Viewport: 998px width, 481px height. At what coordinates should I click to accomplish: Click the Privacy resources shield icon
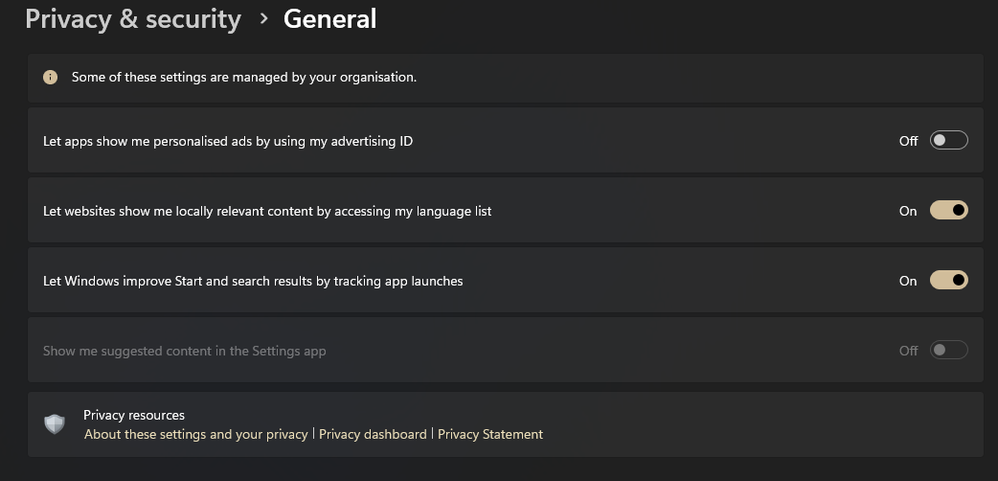[x=55, y=424]
